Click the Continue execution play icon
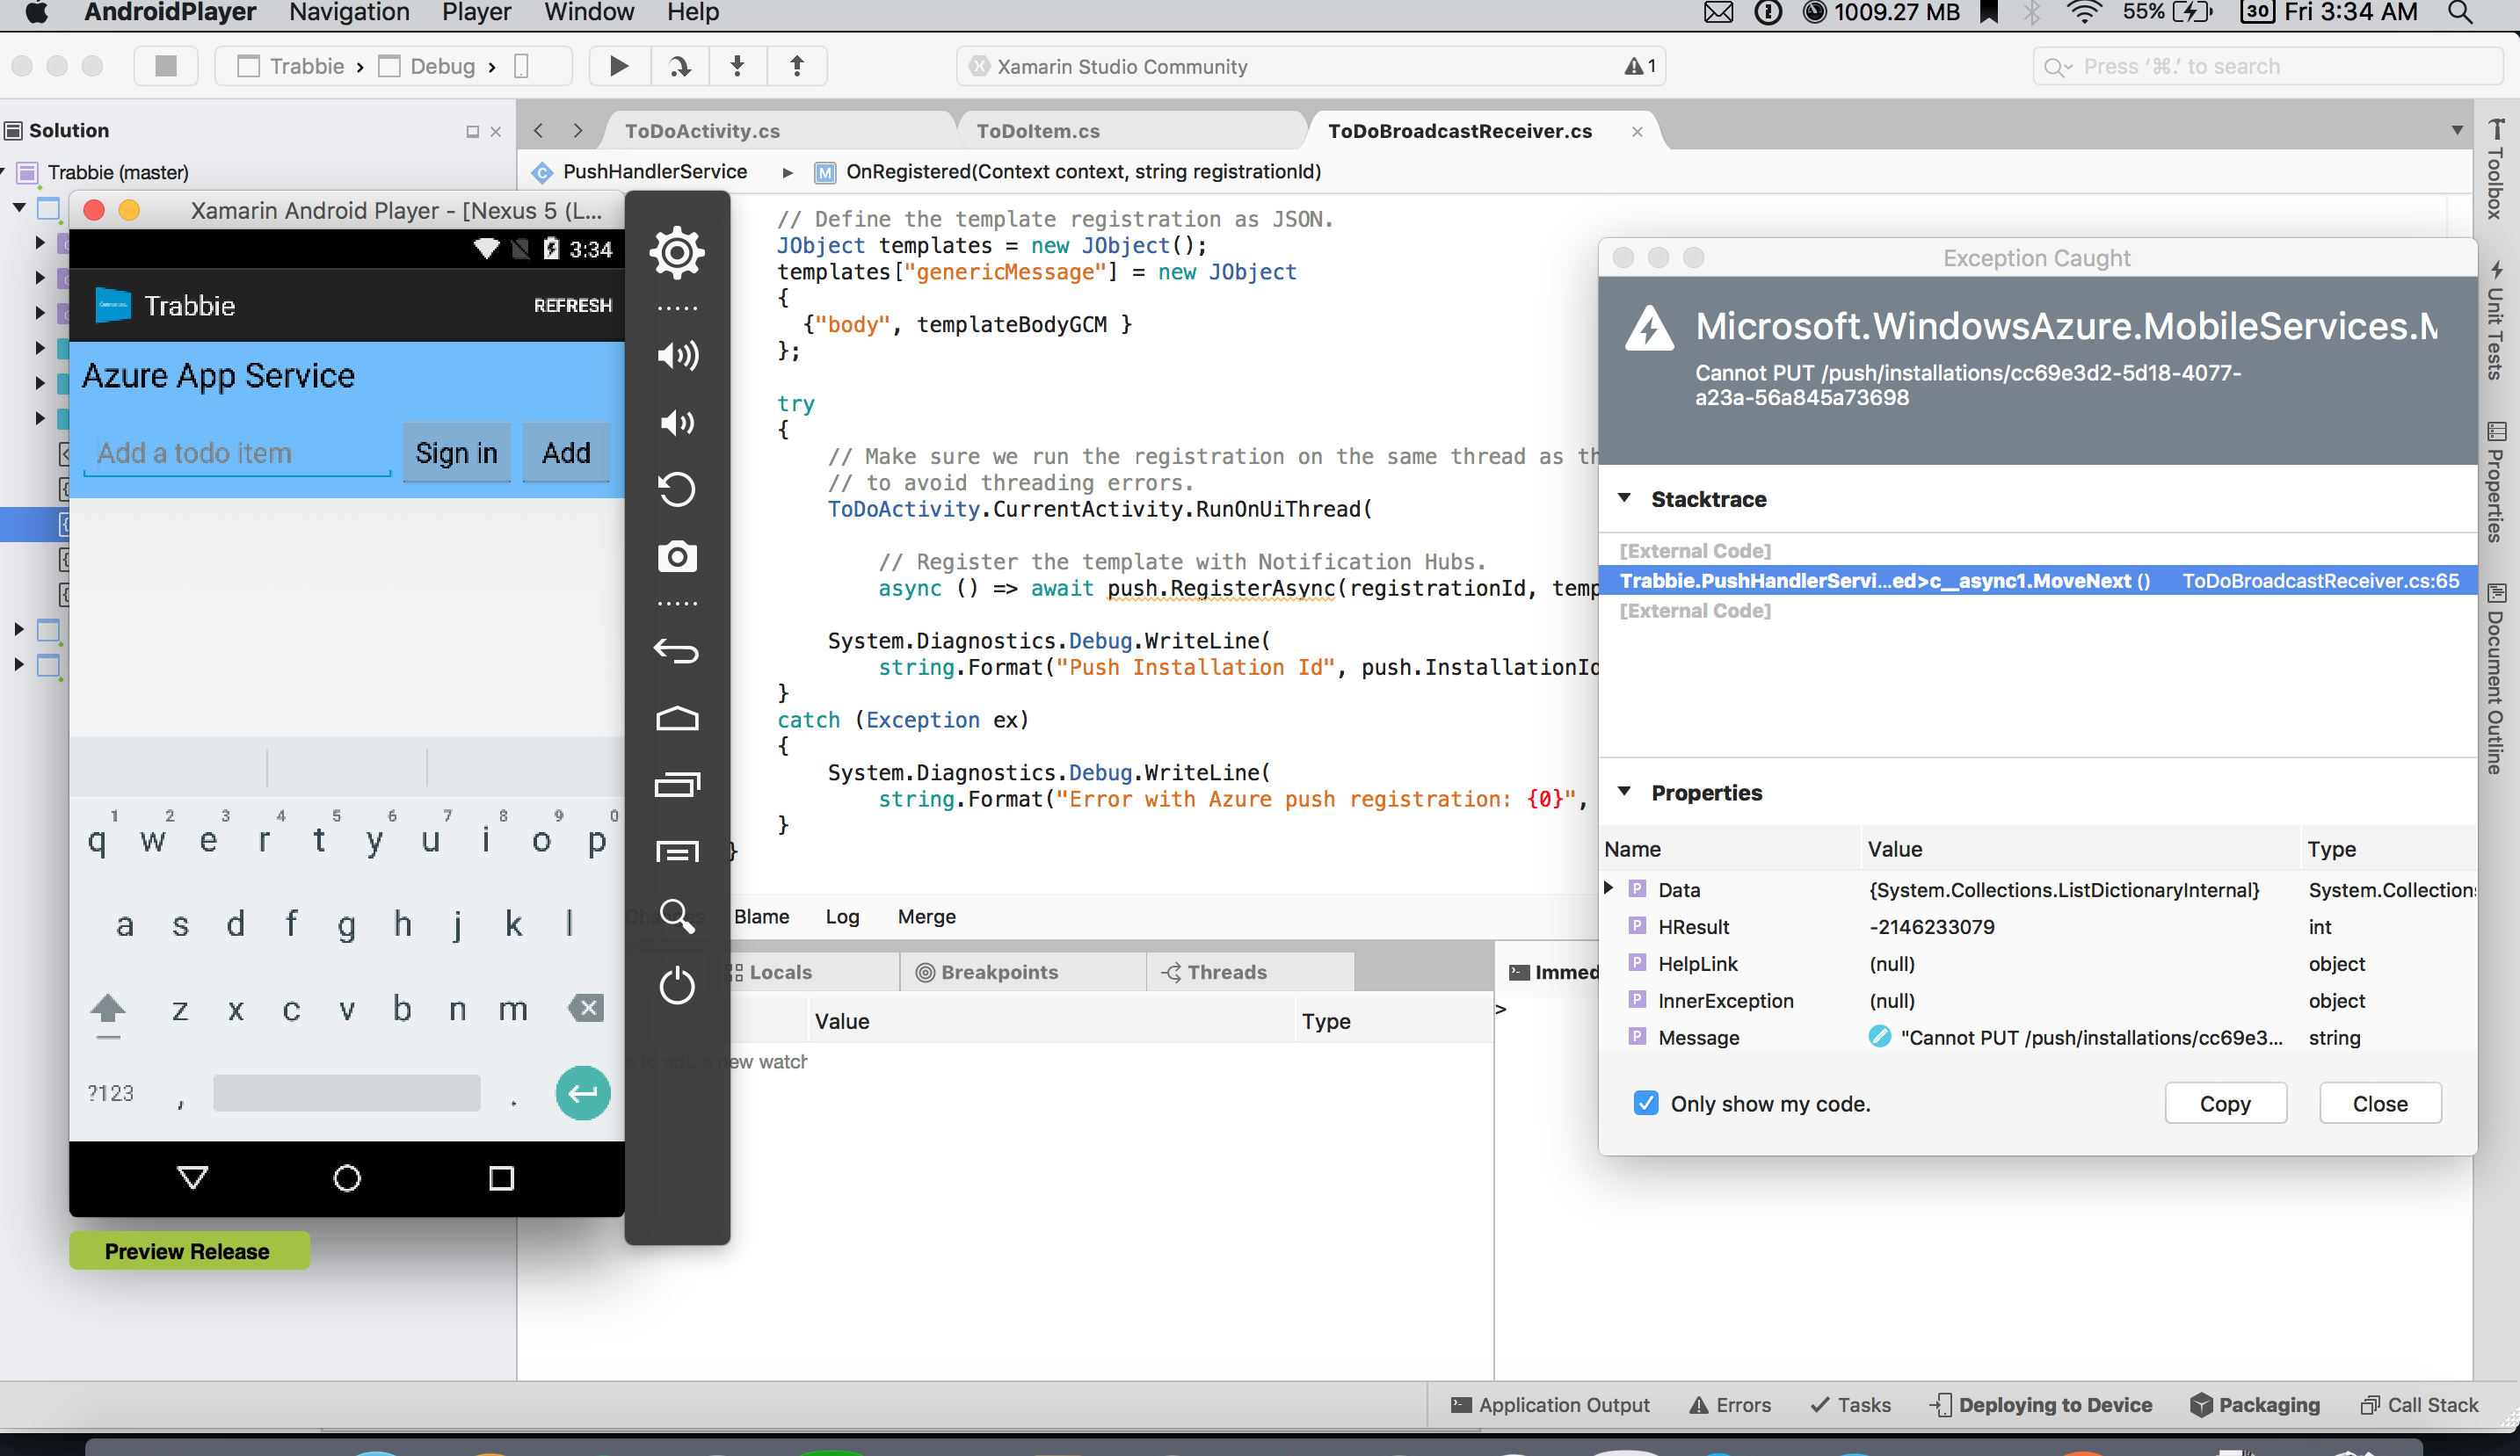Image resolution: width=2520 pixels, height=1456 pixels. tap(619, 66)
